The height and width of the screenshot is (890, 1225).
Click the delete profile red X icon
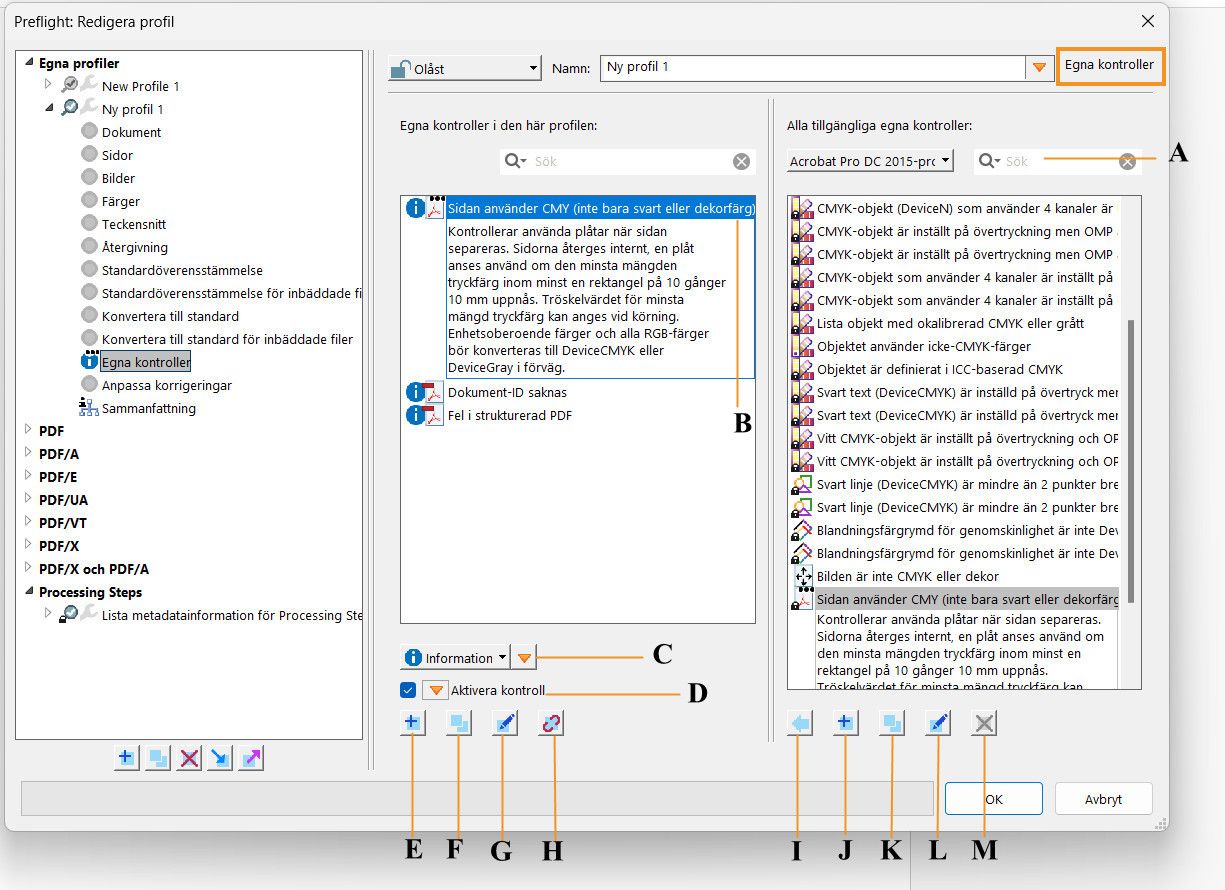[x=189, y=758]
